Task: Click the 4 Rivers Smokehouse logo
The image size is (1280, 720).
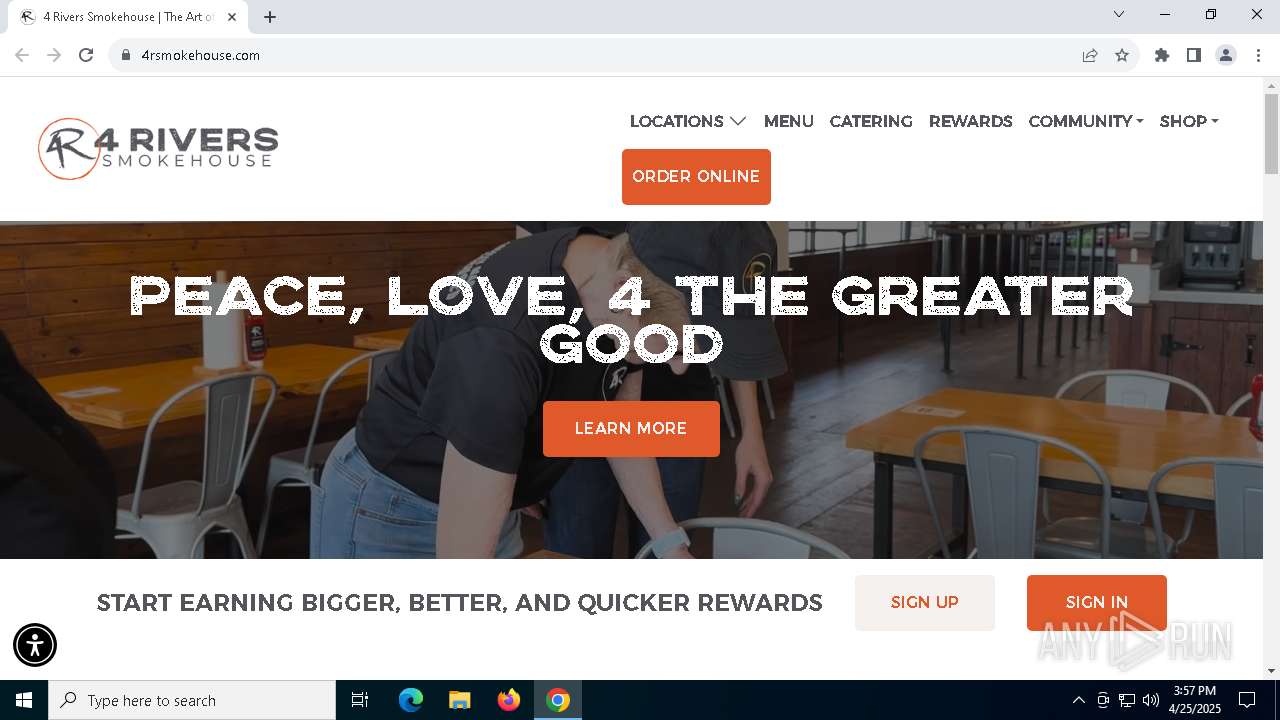Action: [158, 149]
